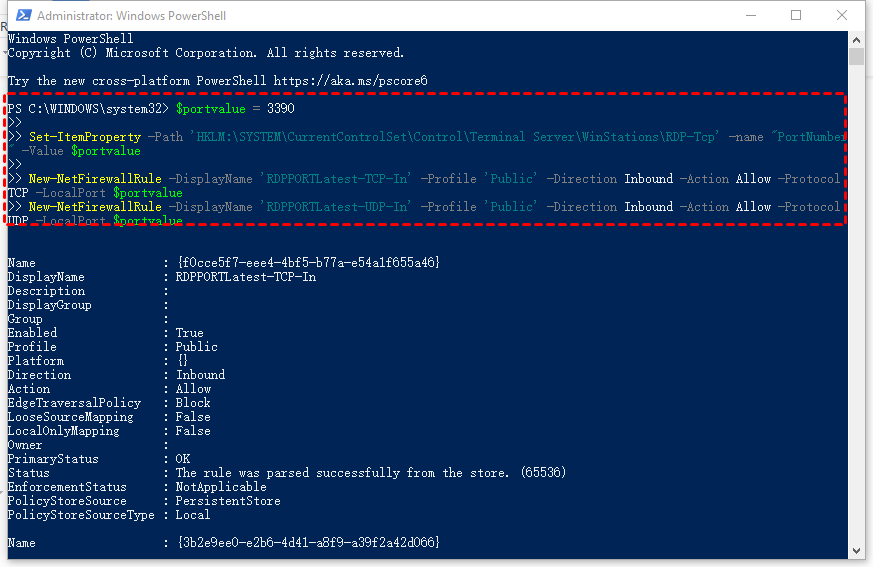Click the PolicyStoreSource value 'PersistentStore'
This screenshot has width=873, height=567.
[228, 501]
